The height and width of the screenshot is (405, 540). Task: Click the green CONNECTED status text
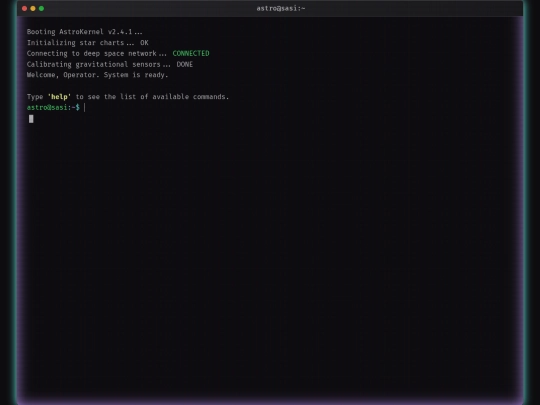point(191,53)
